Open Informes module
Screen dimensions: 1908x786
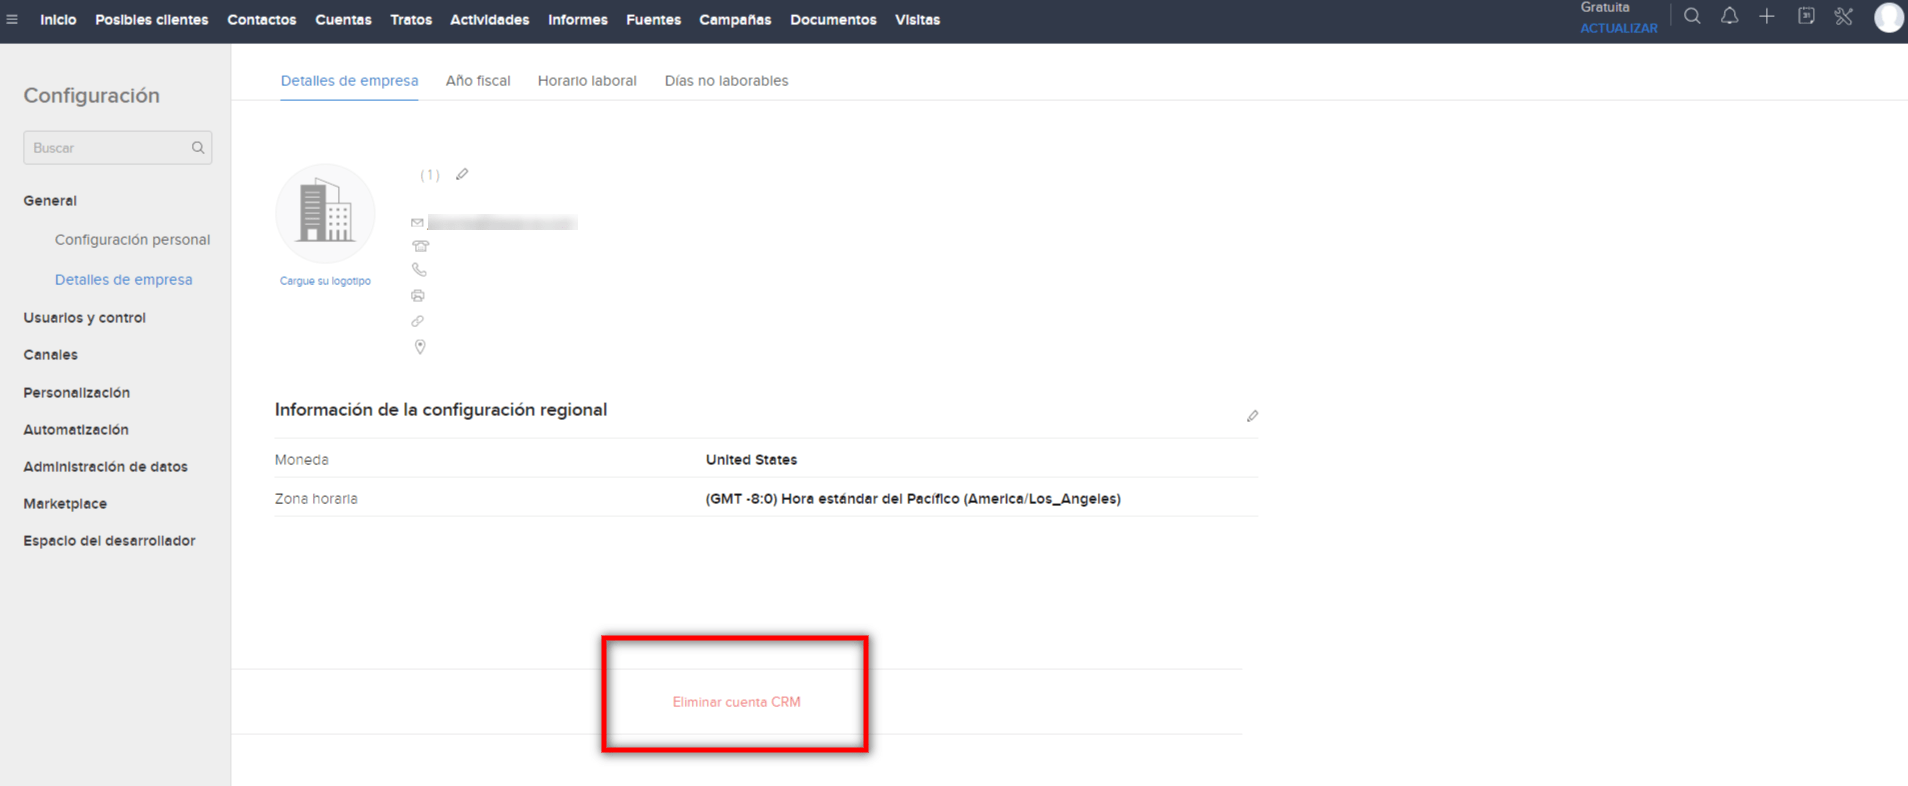click(x=578, y=20)
